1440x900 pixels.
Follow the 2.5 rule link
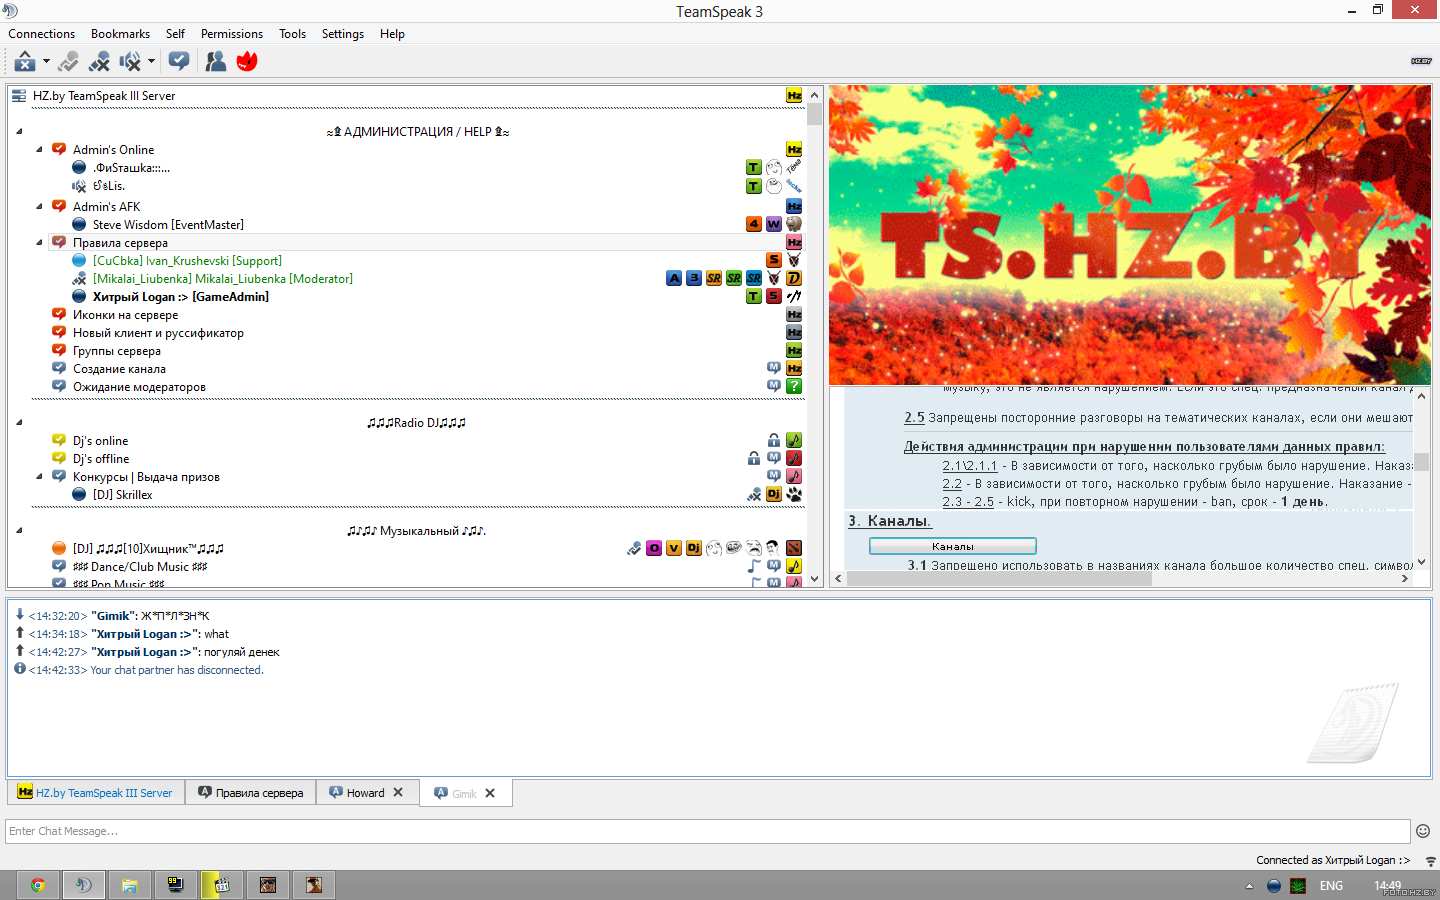point(914,418)
